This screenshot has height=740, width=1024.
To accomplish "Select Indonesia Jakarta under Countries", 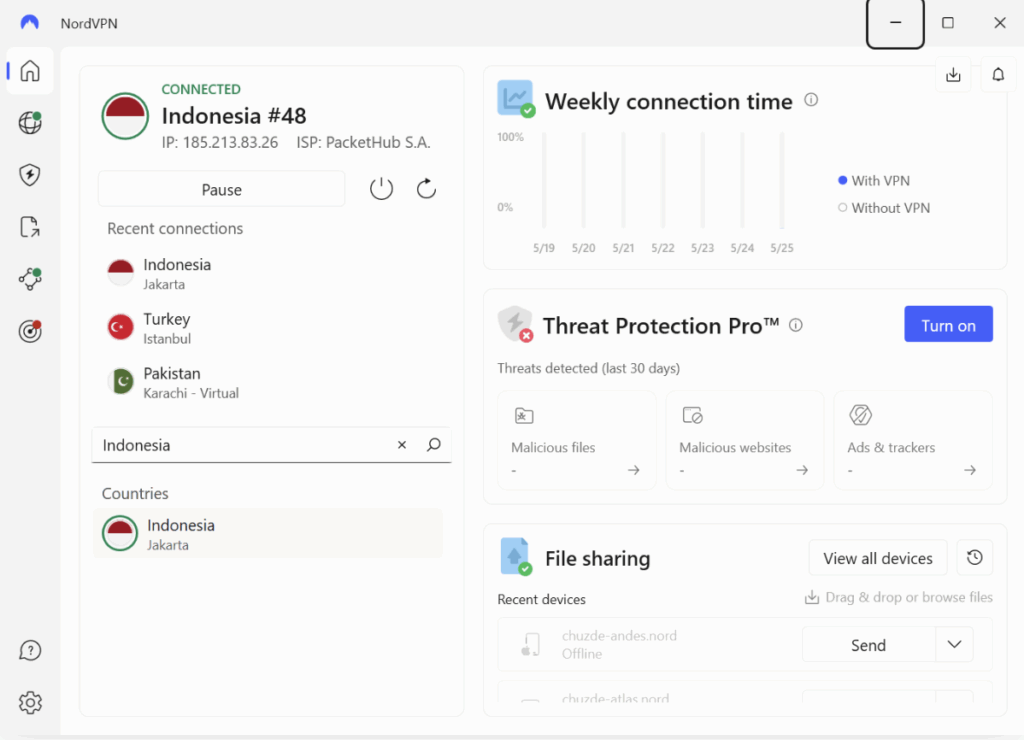I will 268,534.
